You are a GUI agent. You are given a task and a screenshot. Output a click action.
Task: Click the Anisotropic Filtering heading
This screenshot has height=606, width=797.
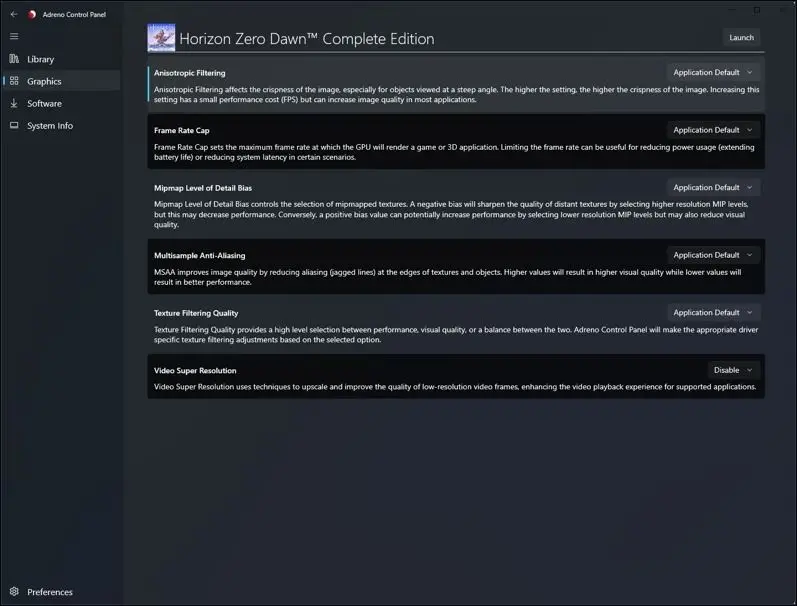190,73
